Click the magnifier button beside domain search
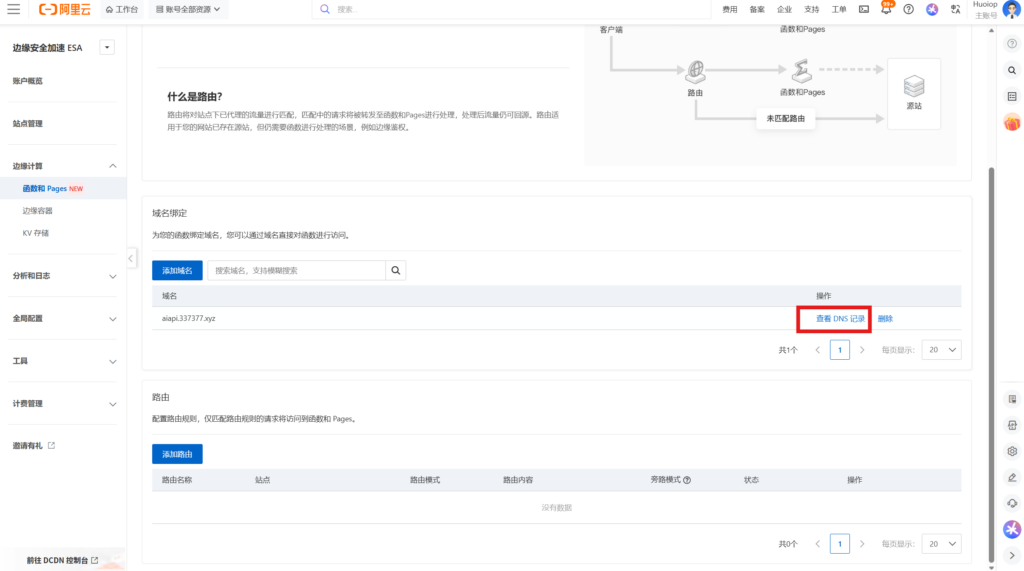Screen dimensions: 1024x571 tap(396, 270)
